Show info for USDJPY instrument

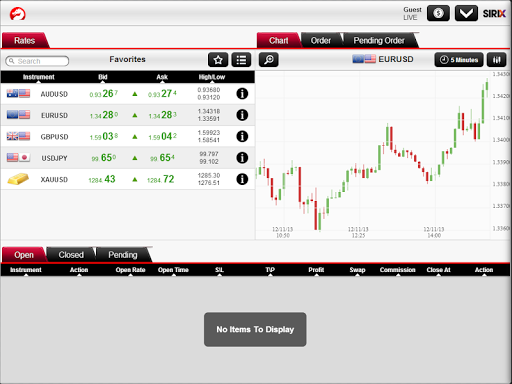242,158
